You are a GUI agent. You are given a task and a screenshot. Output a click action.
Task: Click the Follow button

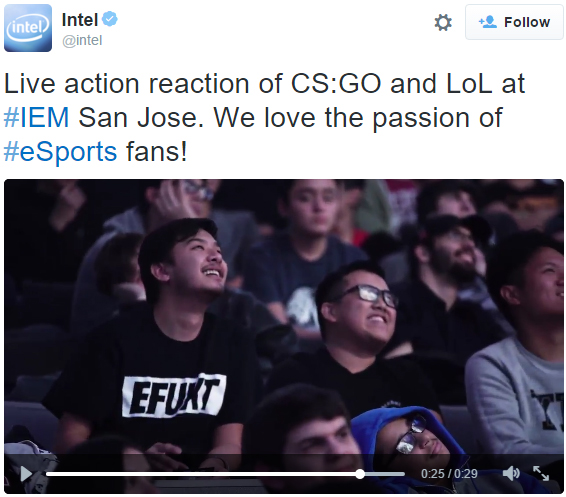514,22
